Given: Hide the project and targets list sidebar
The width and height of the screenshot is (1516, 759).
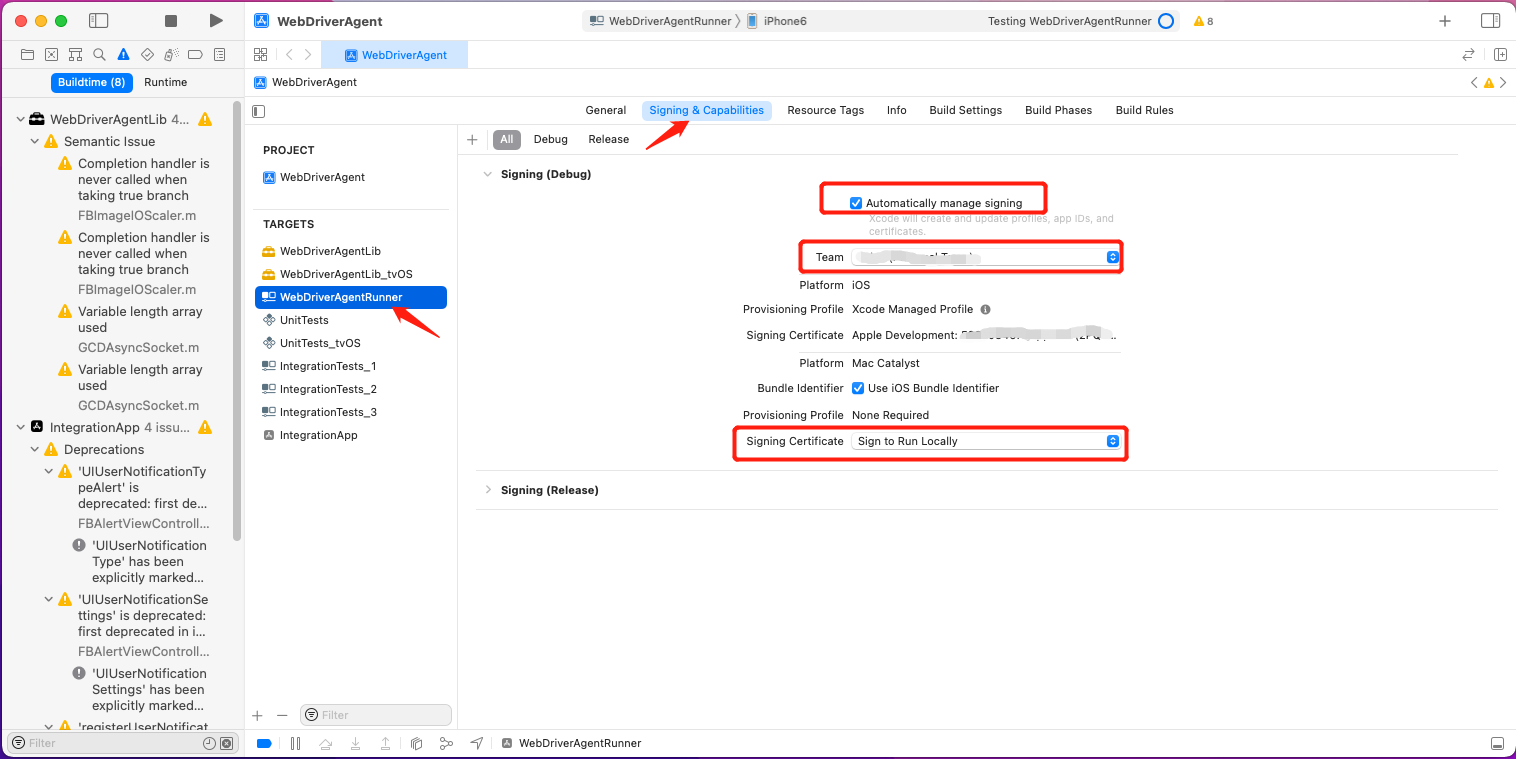Looking at the screenshot, I should tap(259, 111).
